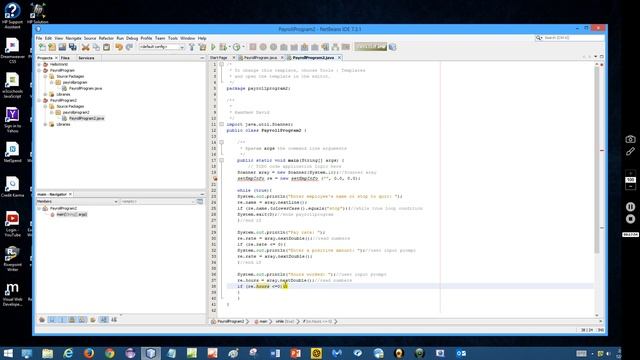Click the screen recorder stop button
This screenshot has width=640, height=360.
tap(630, 219)
